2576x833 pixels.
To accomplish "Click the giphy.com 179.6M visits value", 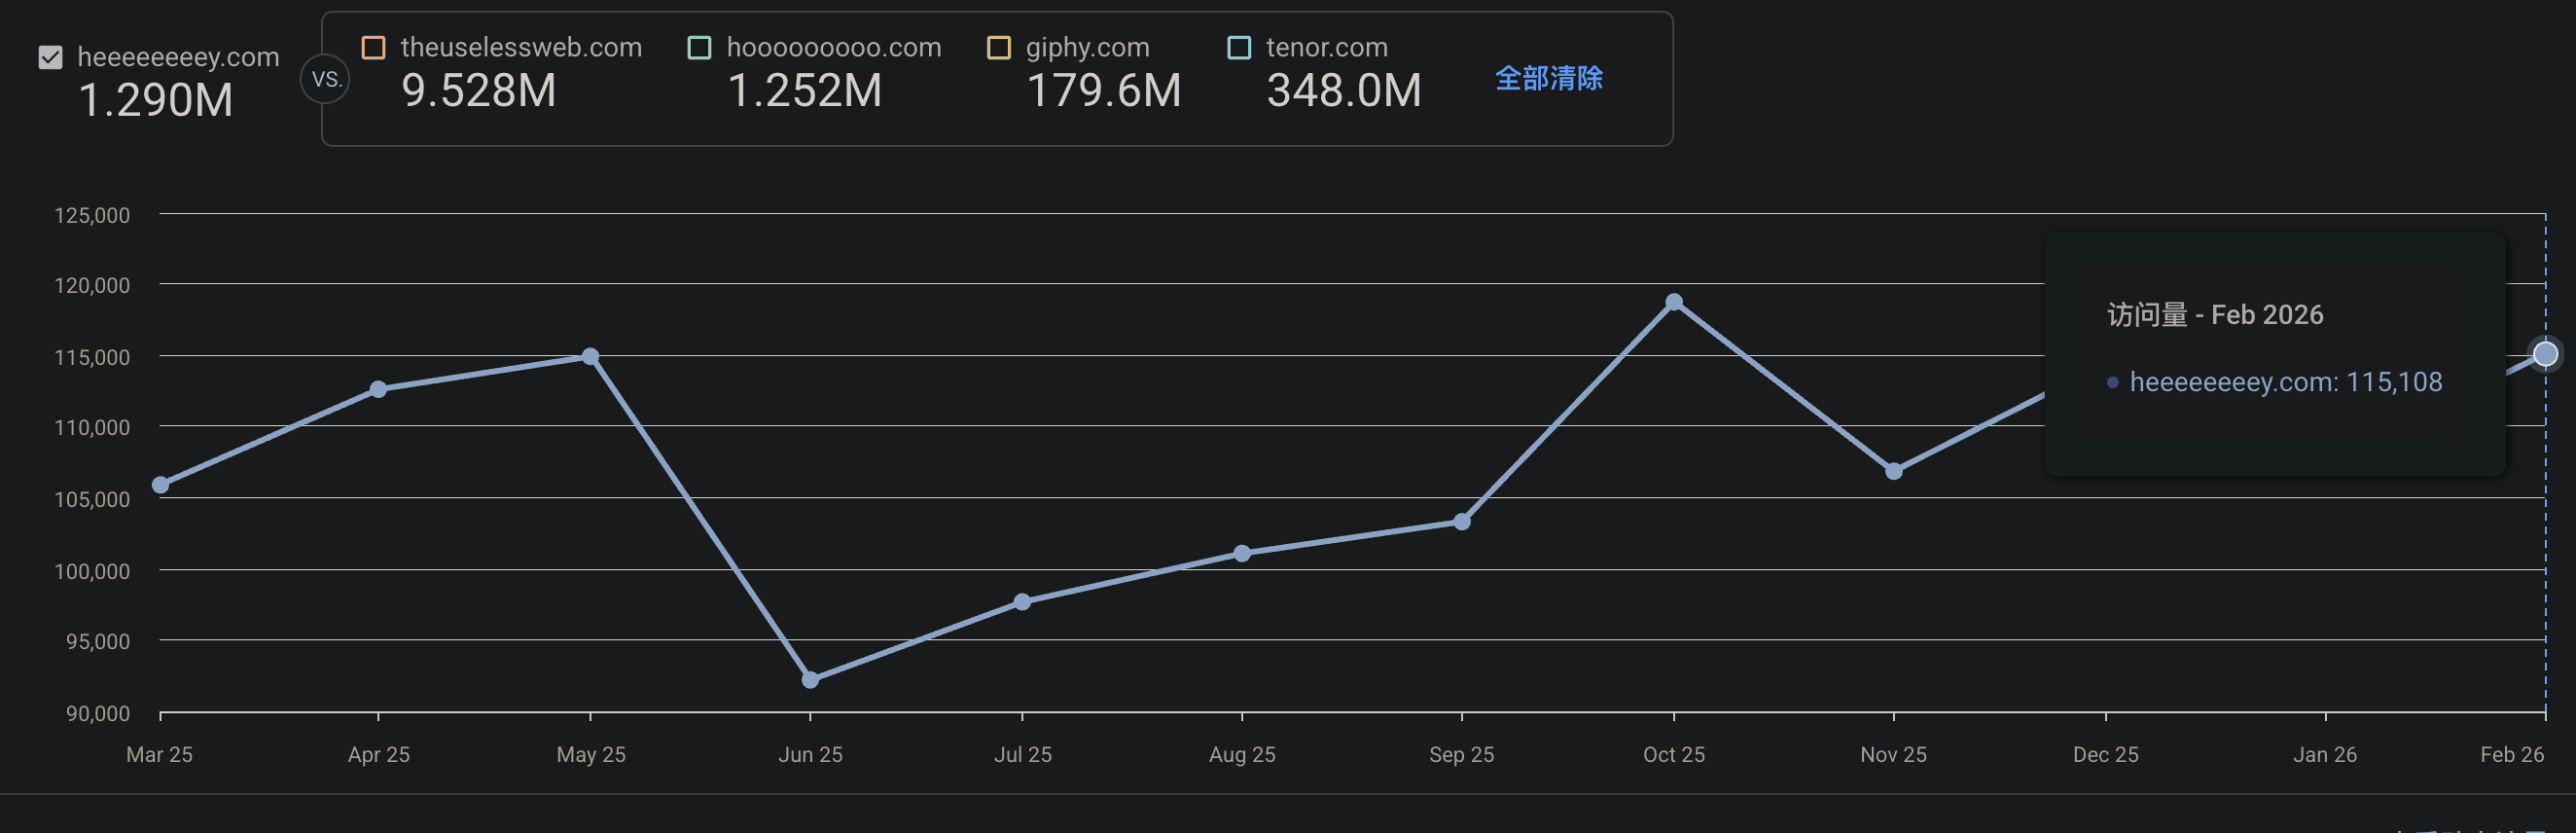I will coord(1103,92).
